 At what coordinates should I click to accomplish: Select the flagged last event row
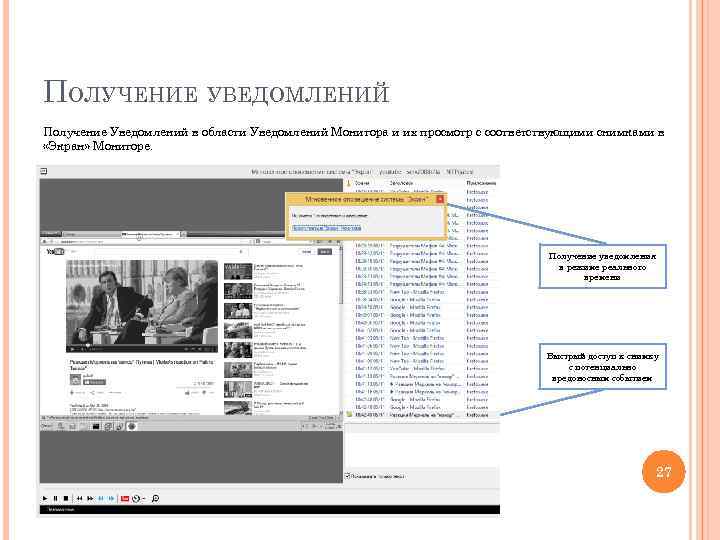[420, 415]
